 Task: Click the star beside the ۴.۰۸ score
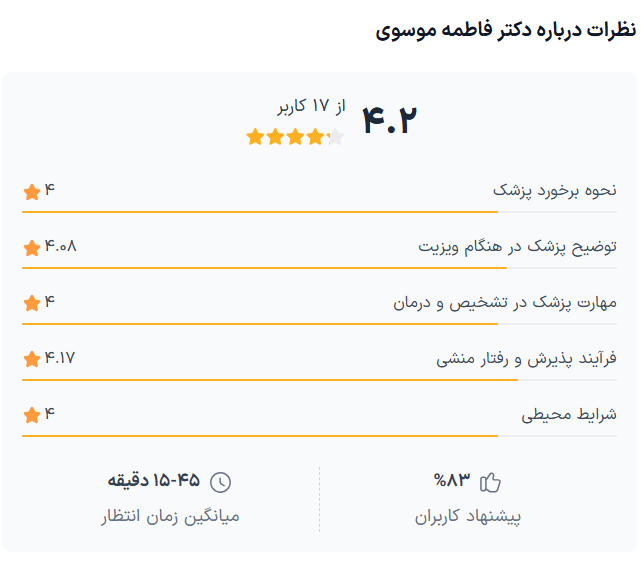[x=32, y=247]
